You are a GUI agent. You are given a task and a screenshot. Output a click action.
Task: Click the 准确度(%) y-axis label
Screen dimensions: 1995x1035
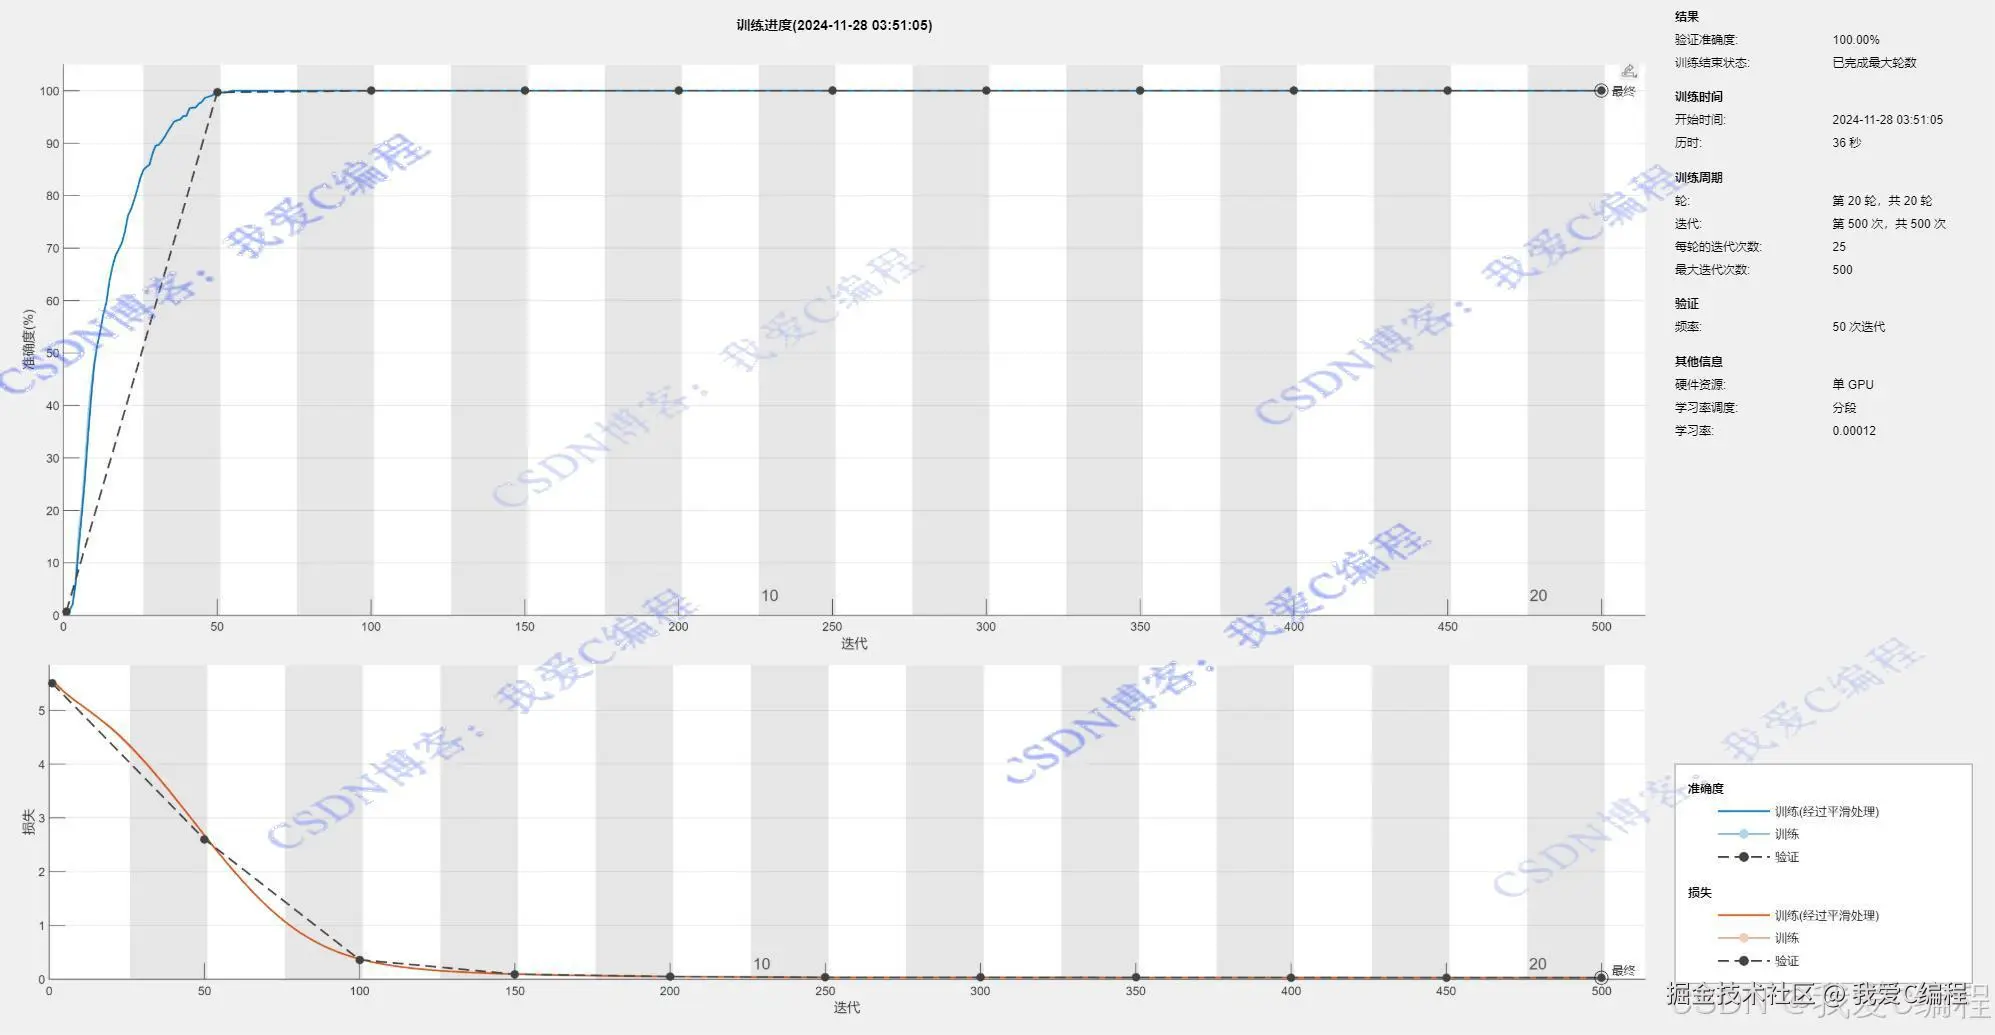(x=30, y=340)
